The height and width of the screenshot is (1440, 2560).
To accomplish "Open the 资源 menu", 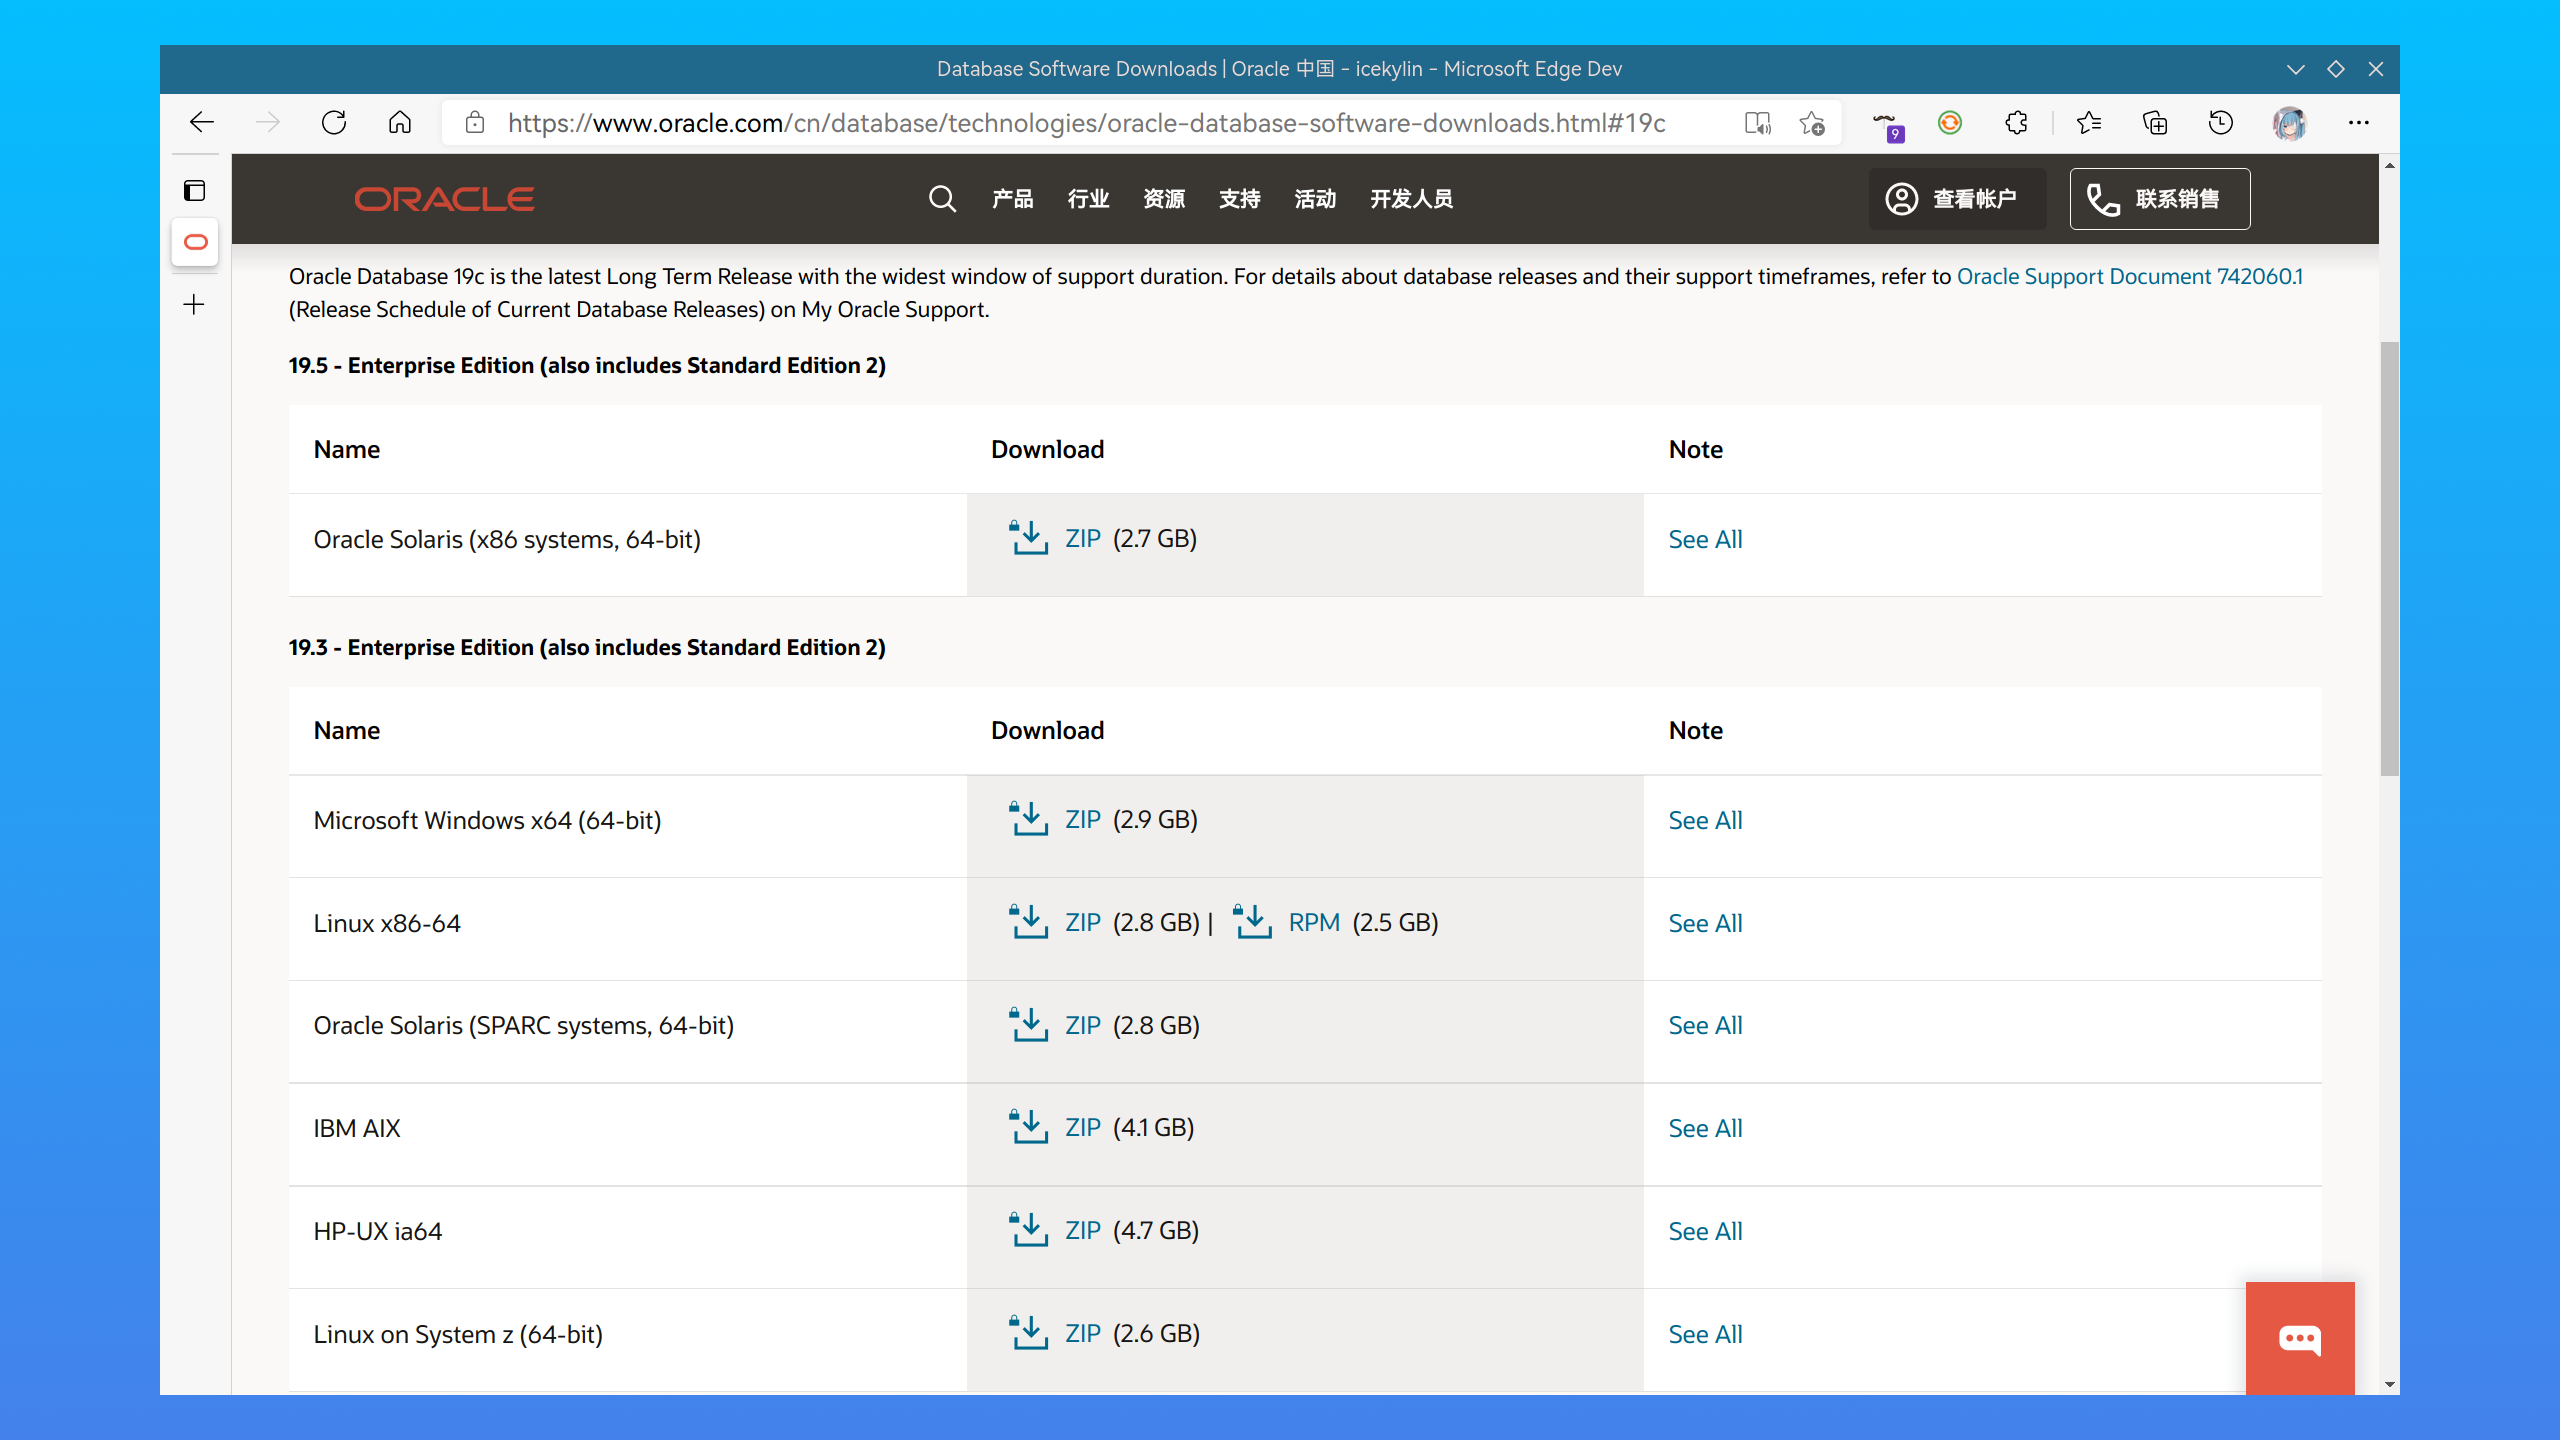I will (x=1164, y=199).
